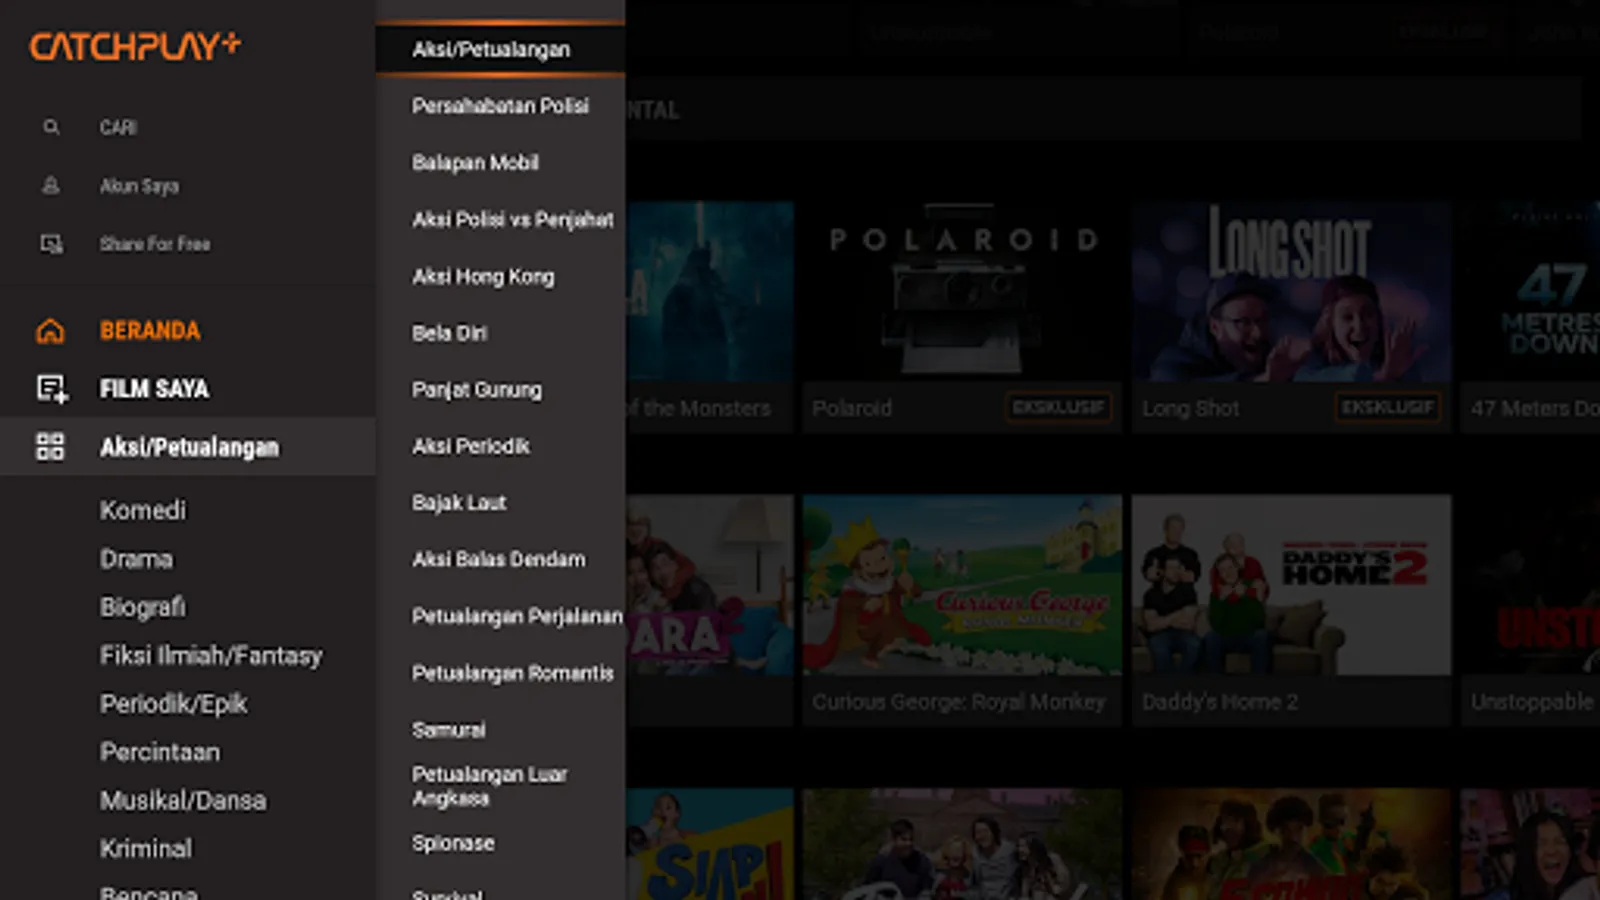Click EKSKLUSIF badge on Long Shot
Image resolution: width=1600 pixels, height=900 pixels.
point(1388,407)
